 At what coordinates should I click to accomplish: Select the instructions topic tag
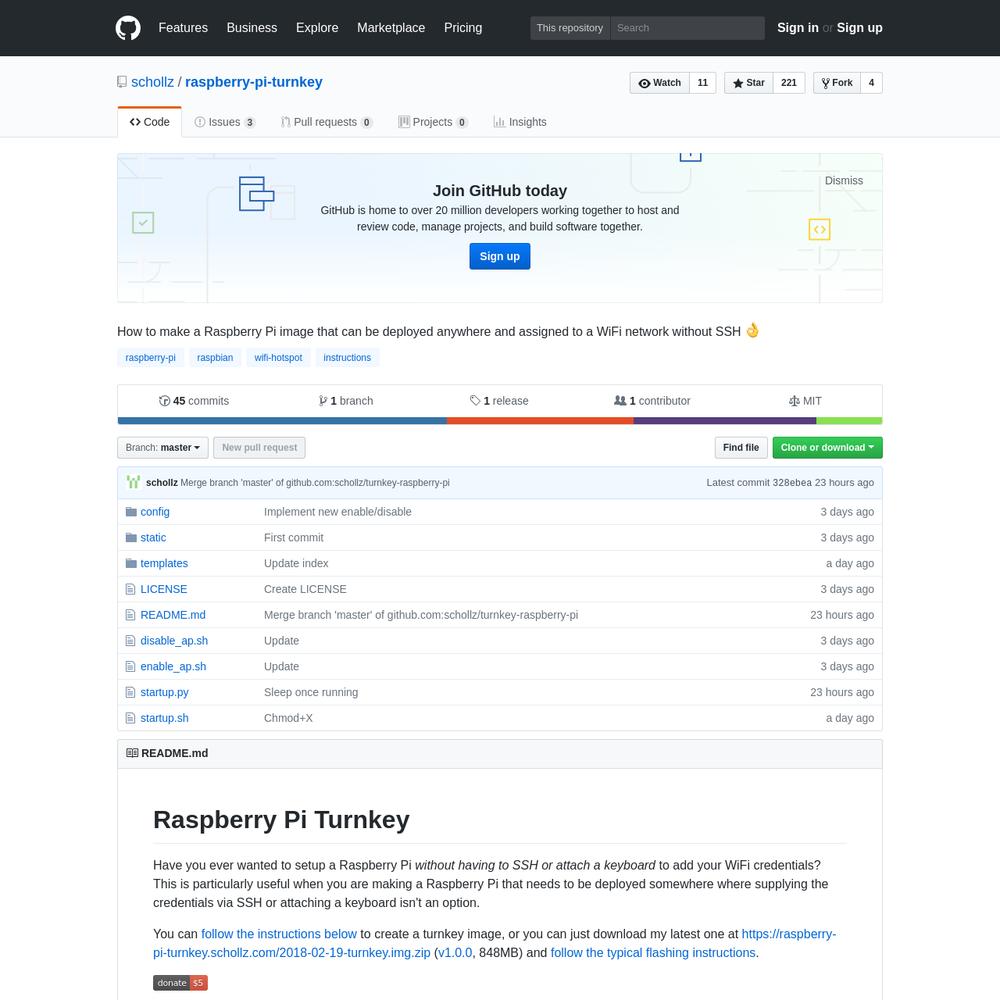coord(347,358)
